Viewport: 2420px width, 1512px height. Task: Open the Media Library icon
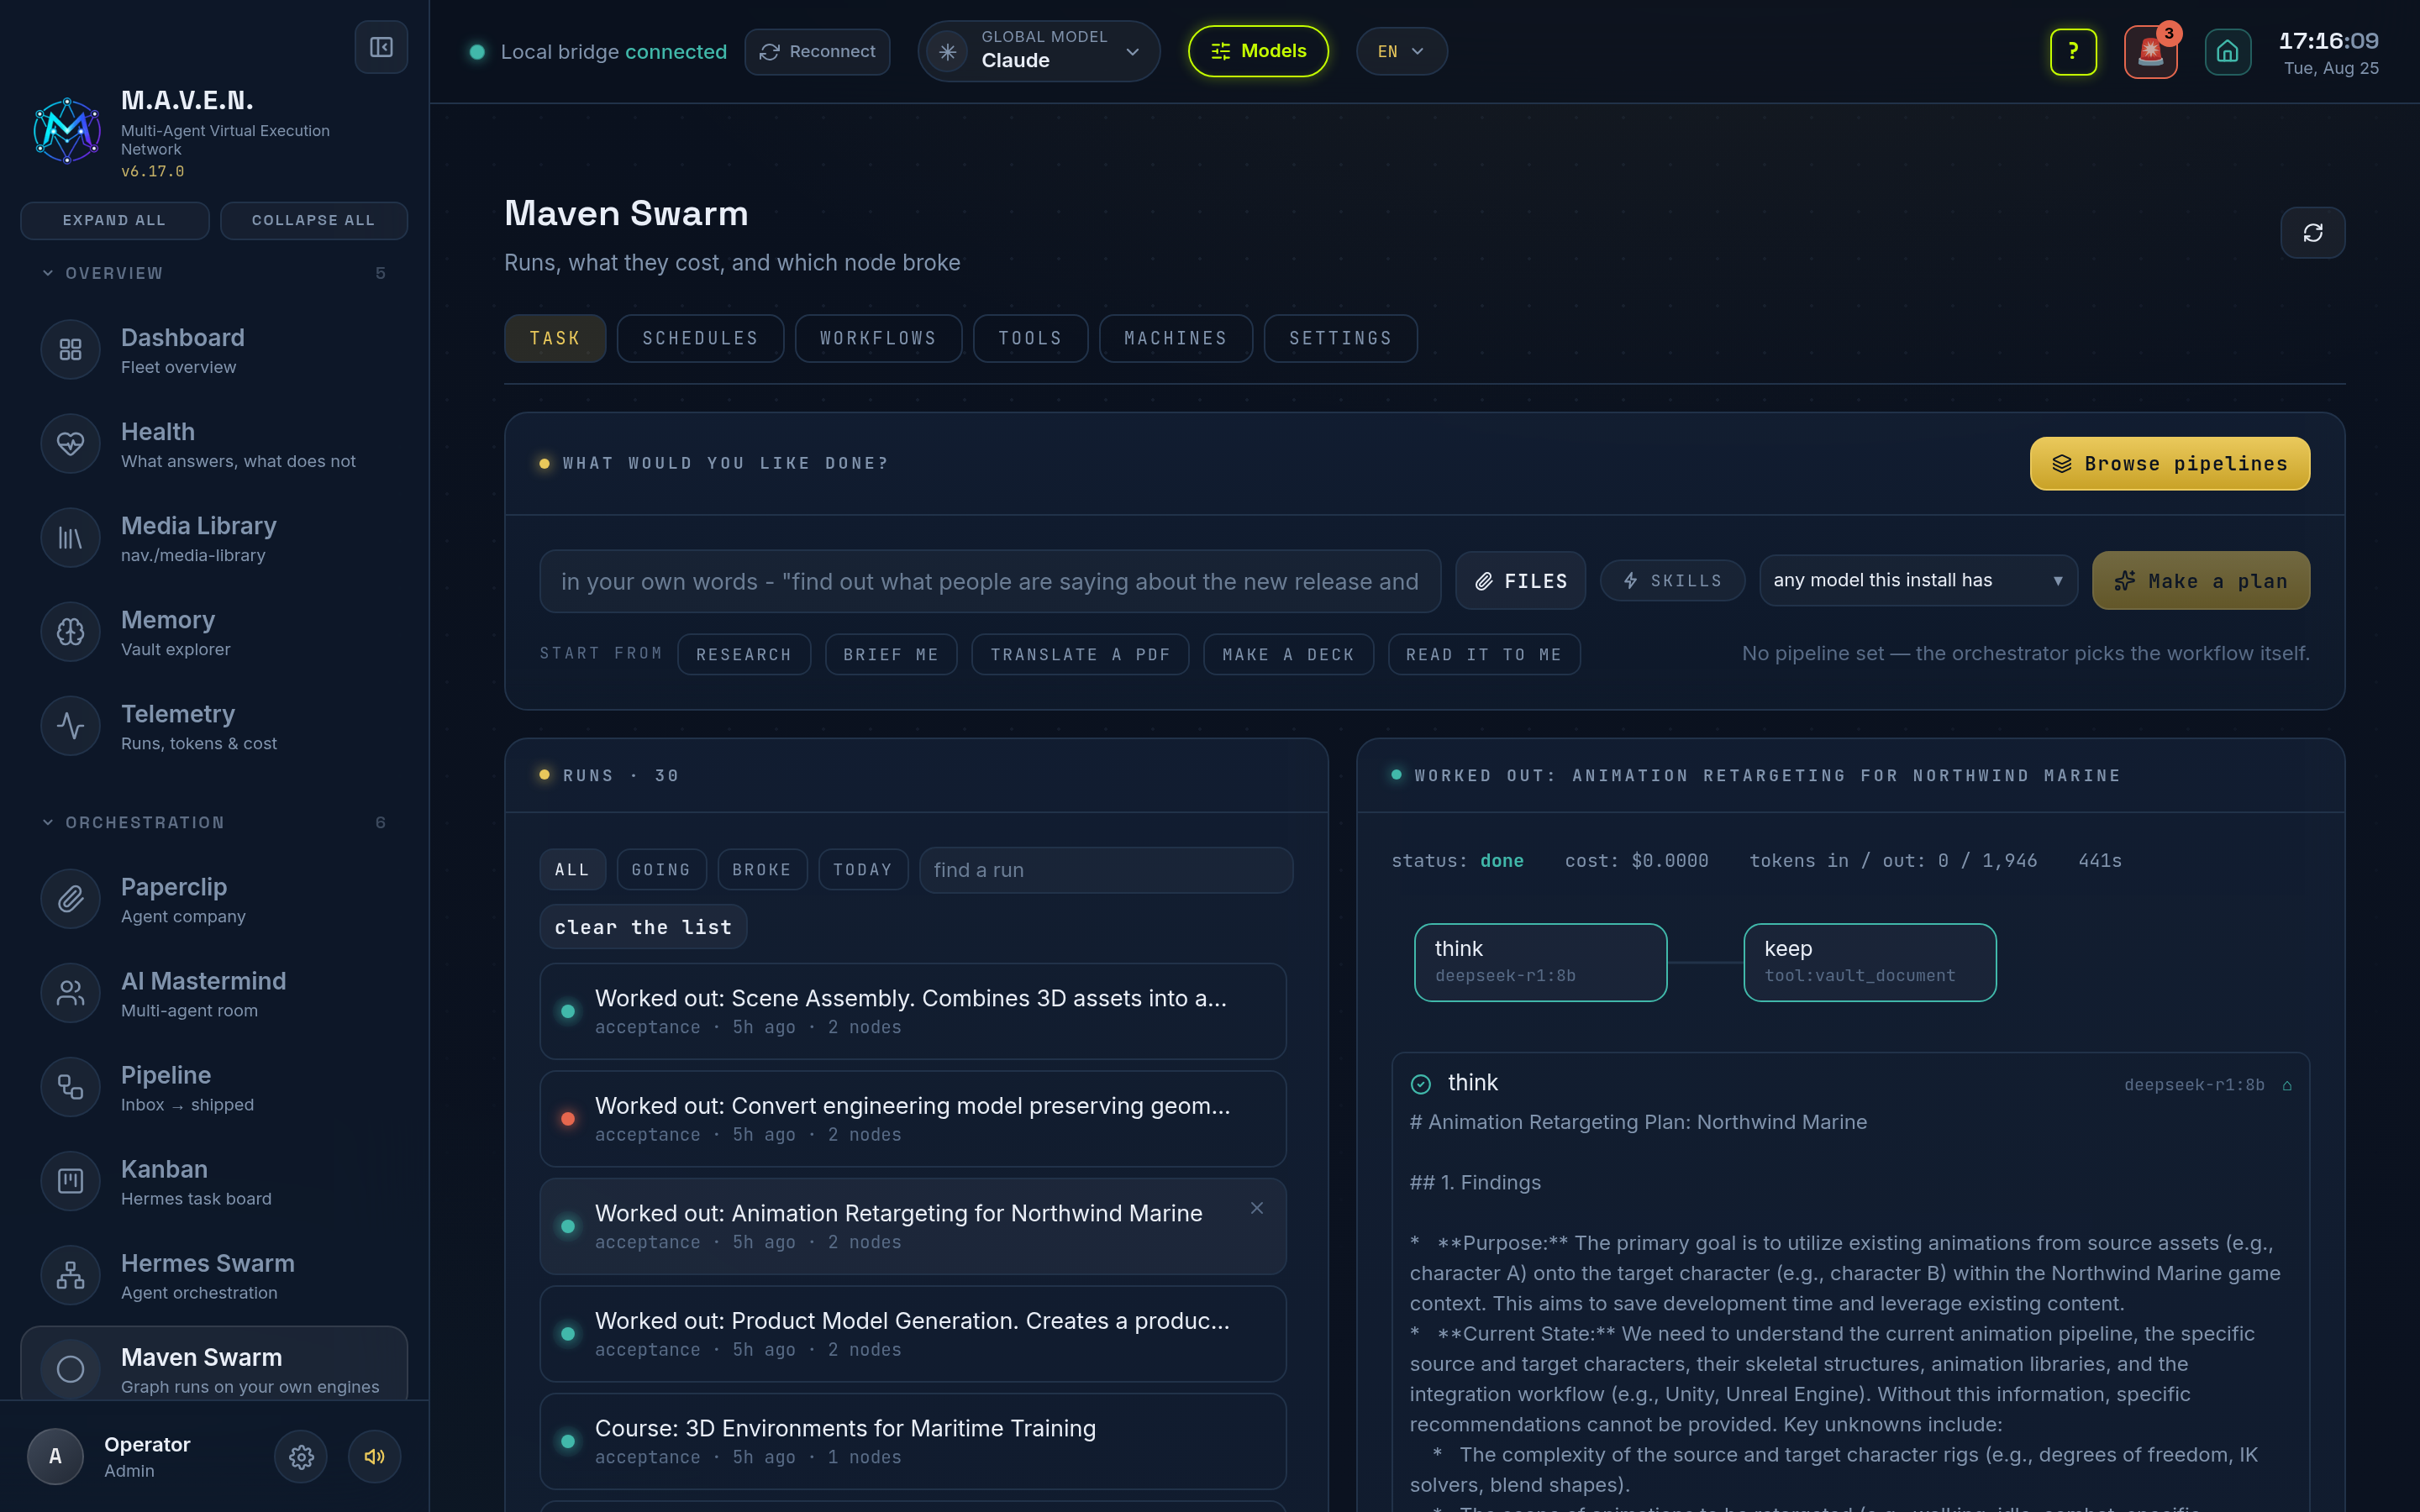click(x=70, y=537)
